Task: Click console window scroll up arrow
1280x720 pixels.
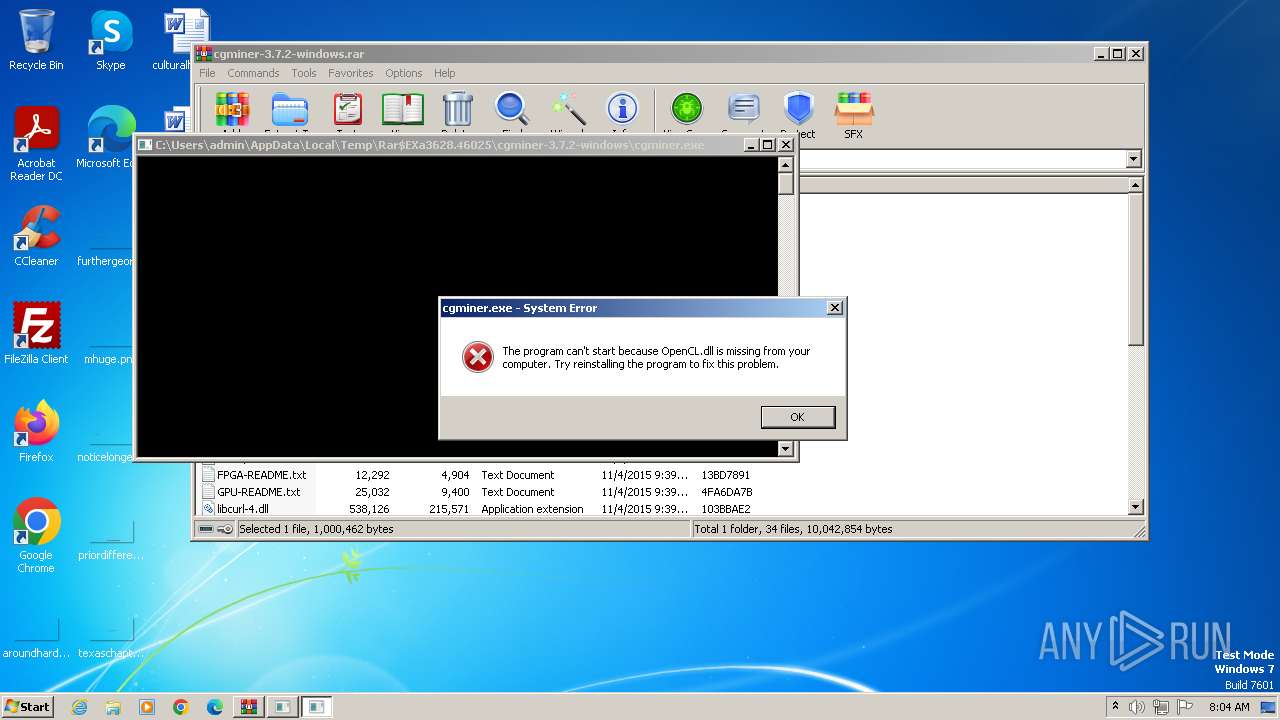Action: click(x=786, y=165)
